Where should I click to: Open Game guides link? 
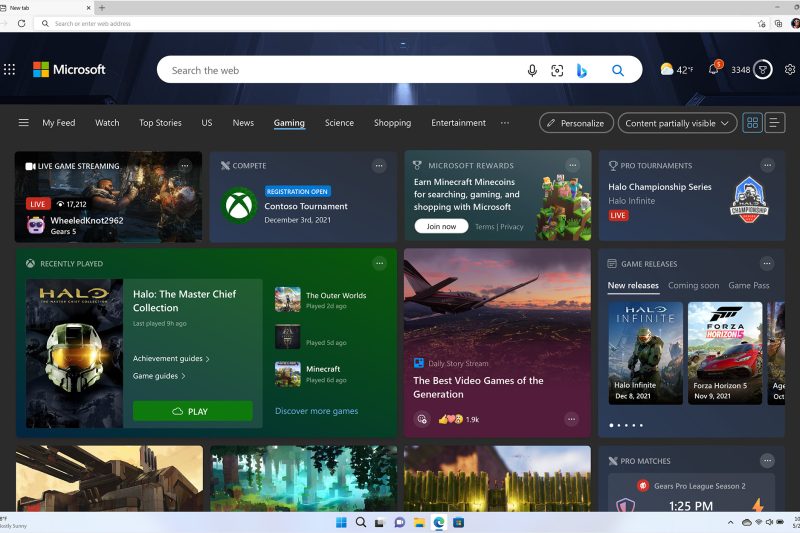tap(159, 376)
